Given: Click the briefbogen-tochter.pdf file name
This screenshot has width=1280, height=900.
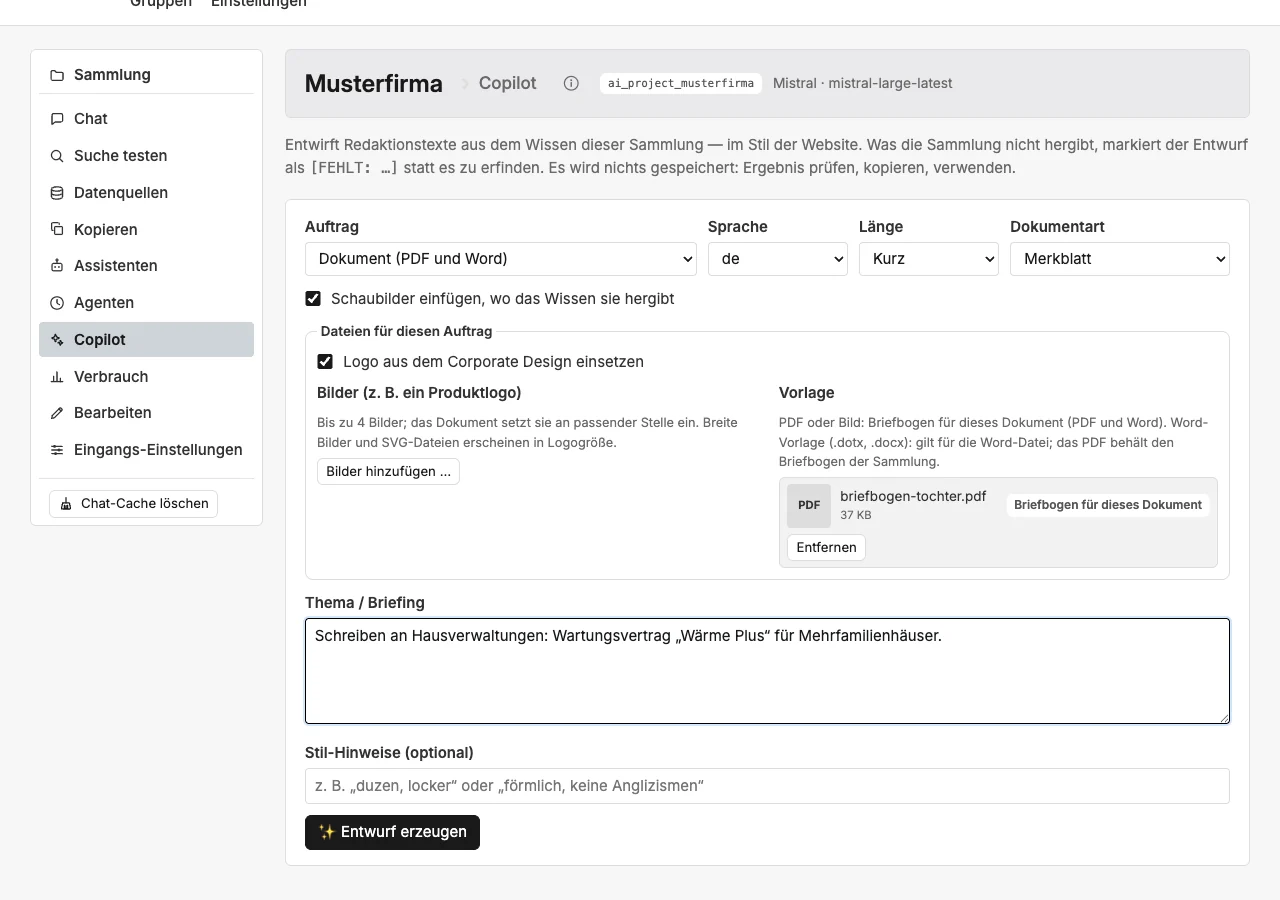Looking at the screenshot, I should pos(913,497).
